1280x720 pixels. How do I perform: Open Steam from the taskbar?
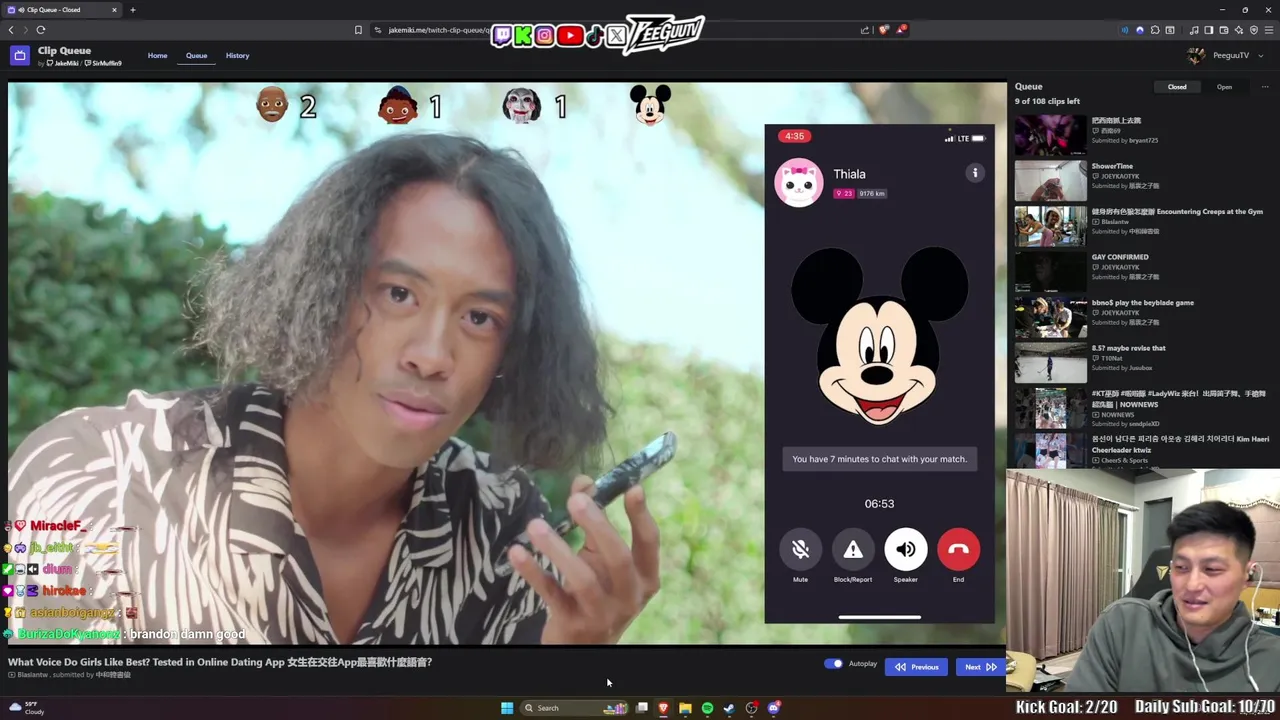coord(729,708)
